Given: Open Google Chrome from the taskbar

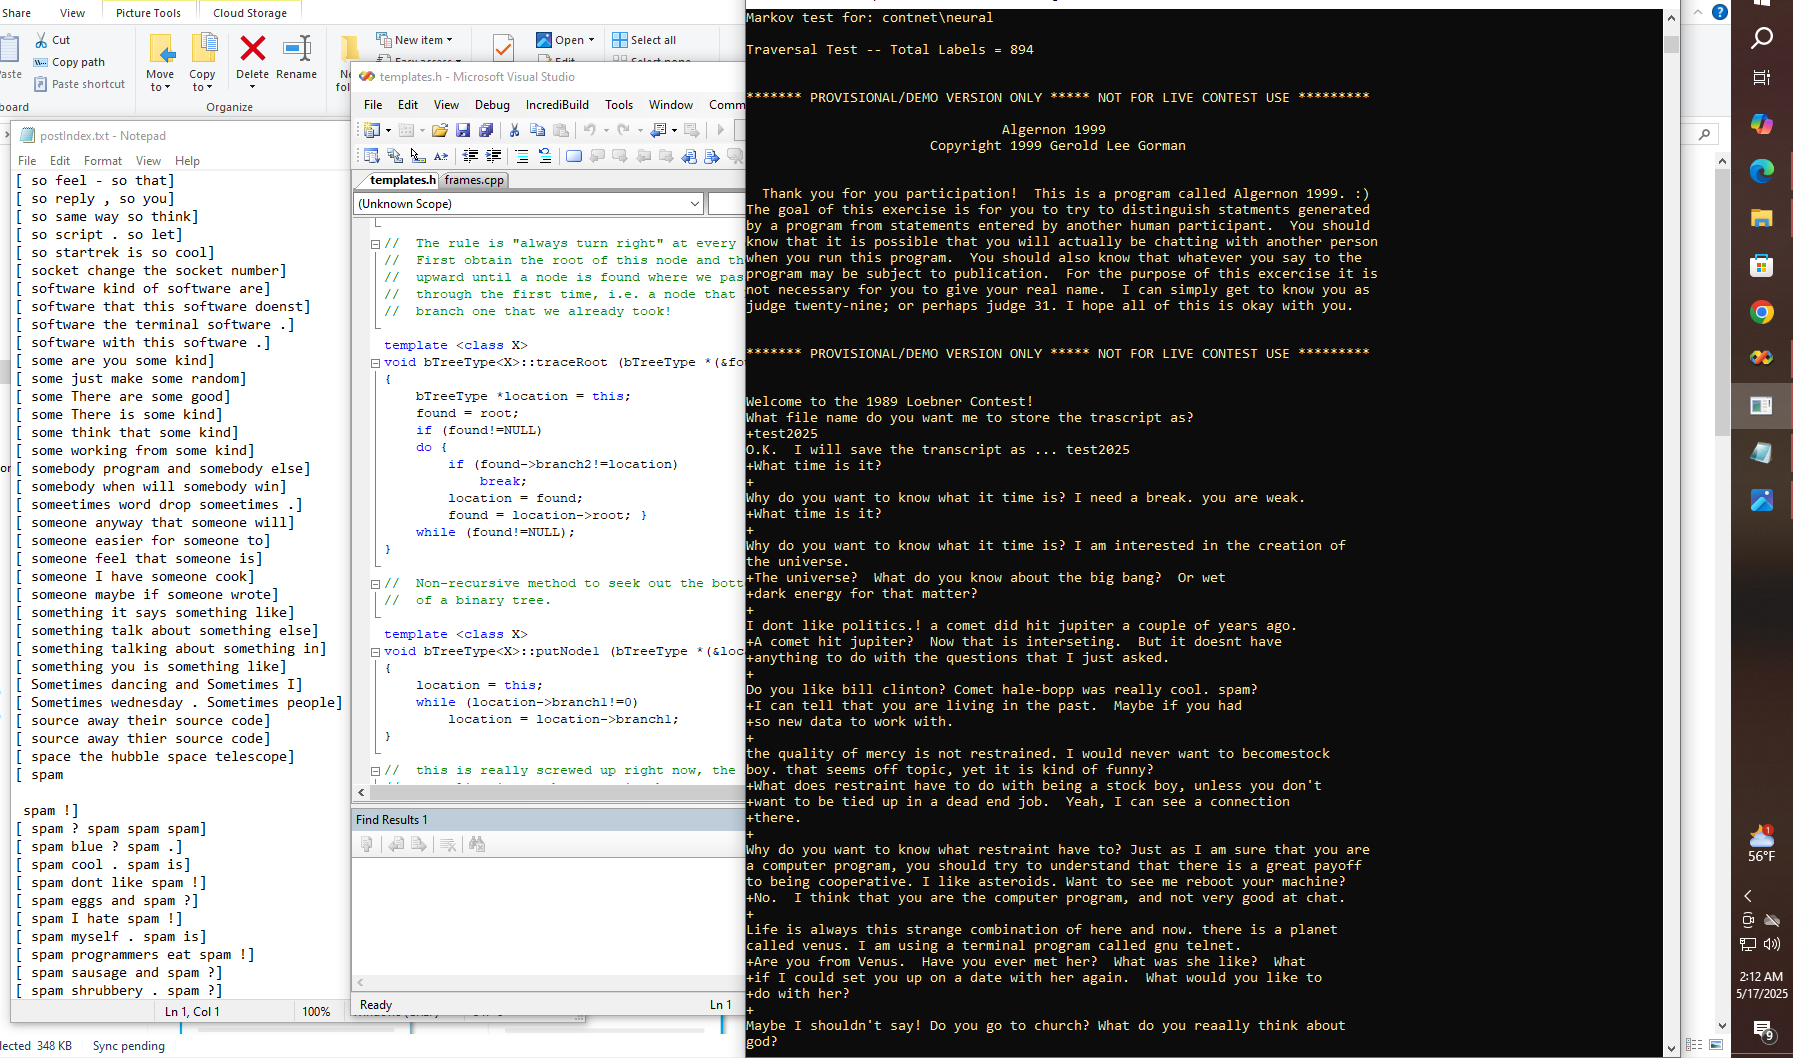Looking at the screenshot, I should (1761, 313).
